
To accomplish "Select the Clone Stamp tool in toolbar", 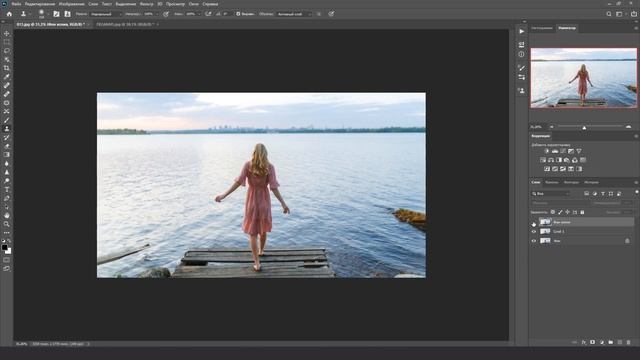I will coord(7,129).
